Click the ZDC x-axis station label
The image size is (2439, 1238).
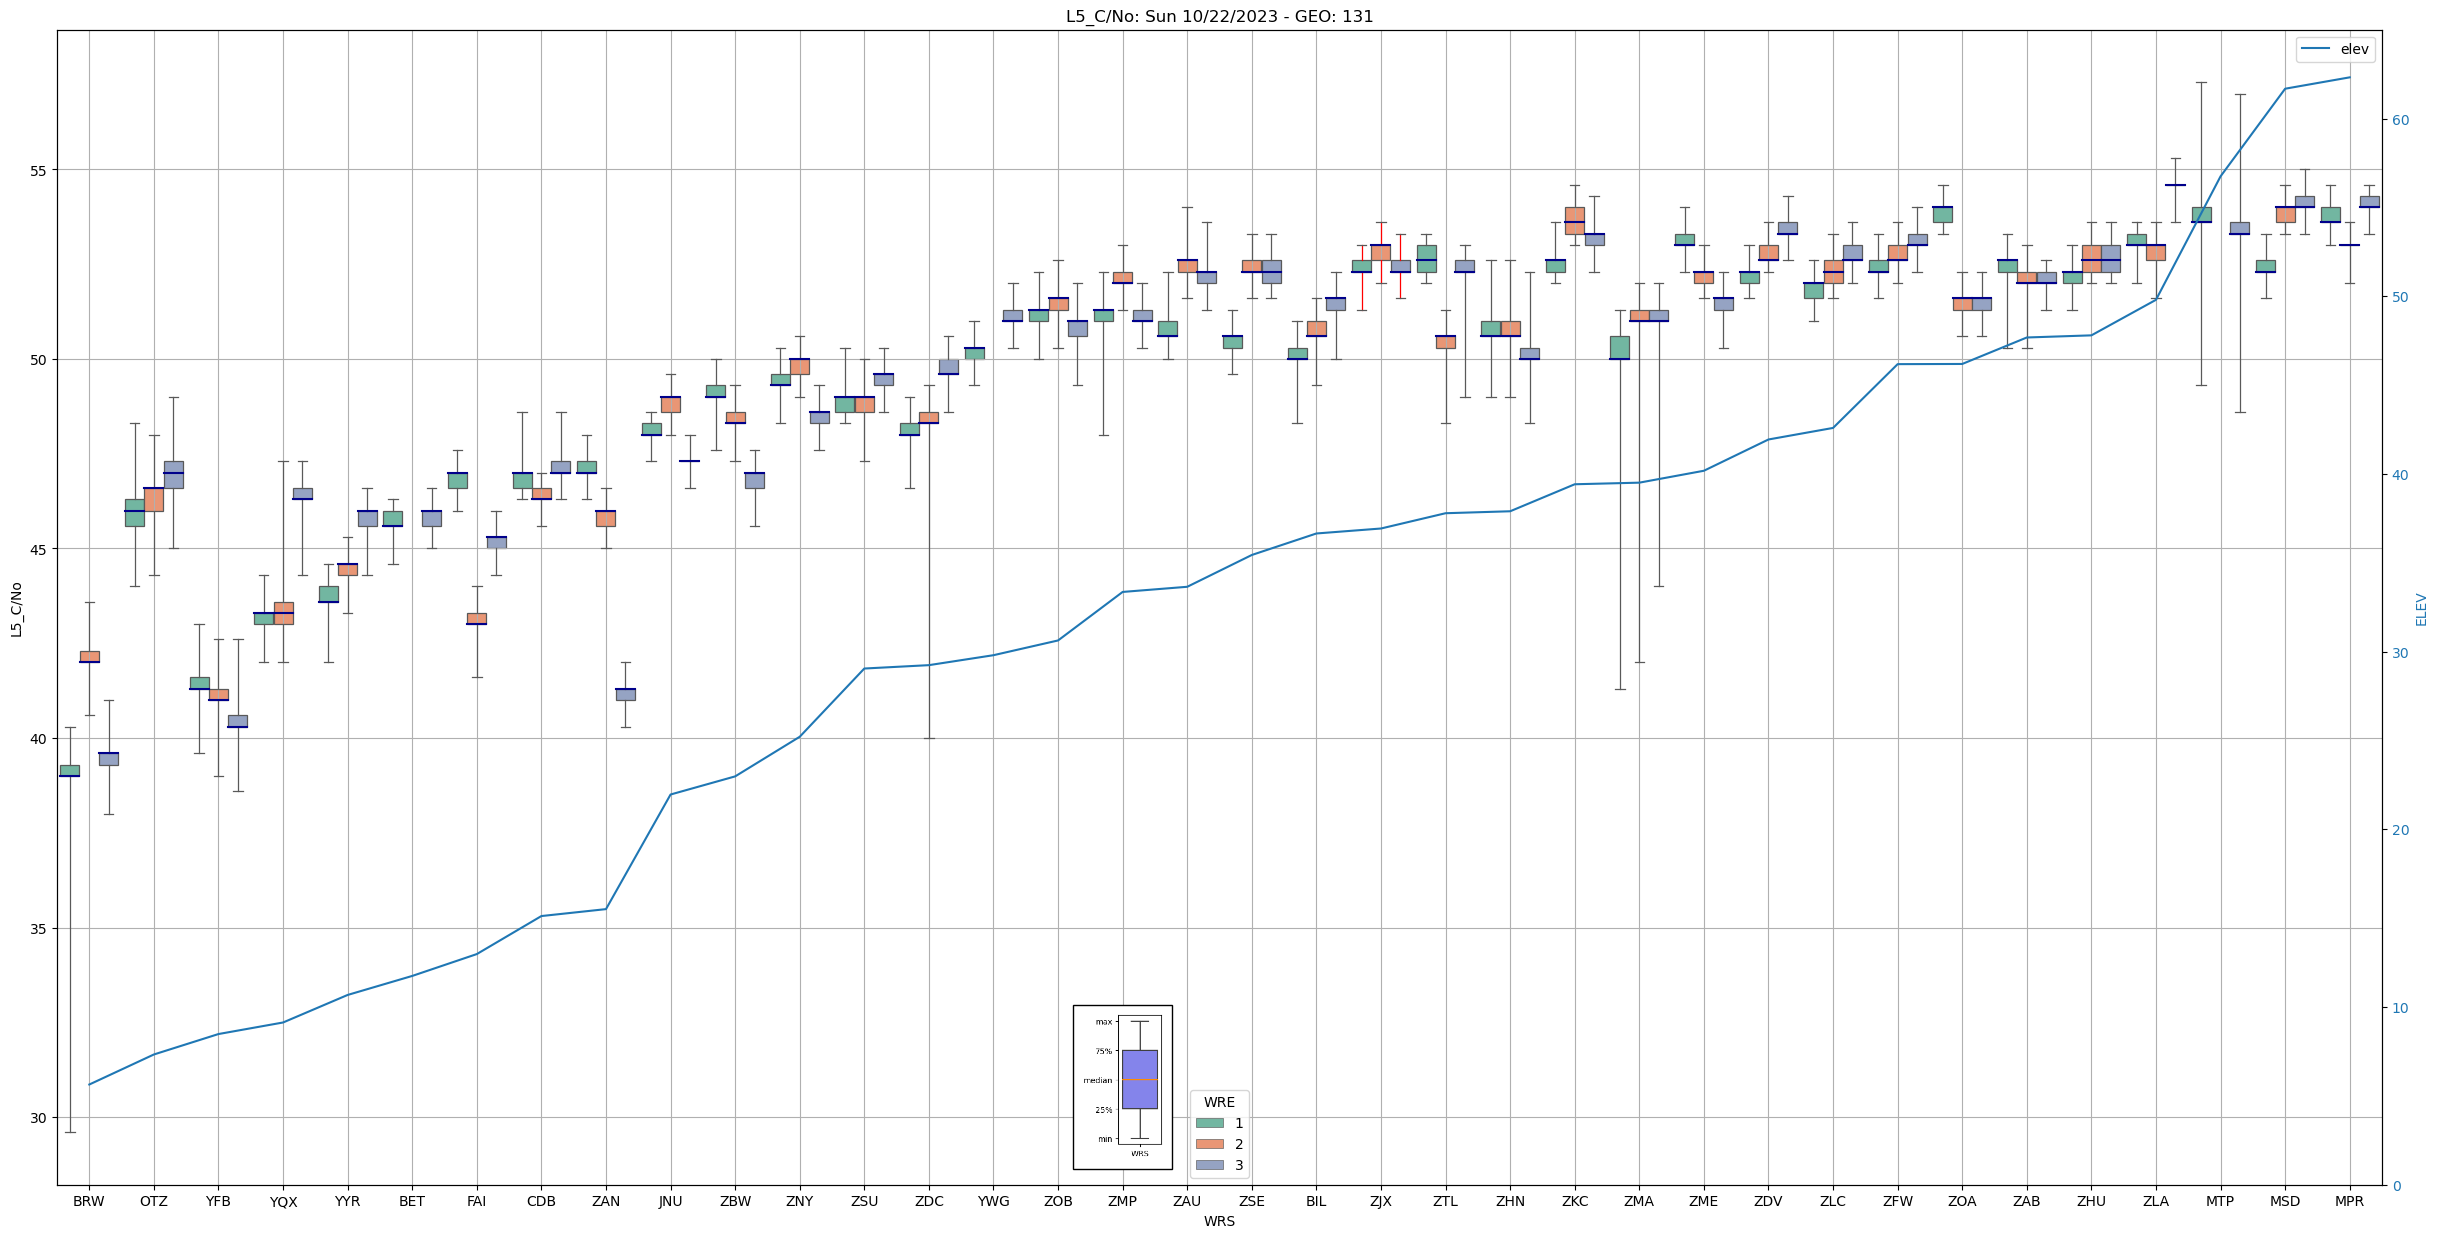[x=929, y=1201]
